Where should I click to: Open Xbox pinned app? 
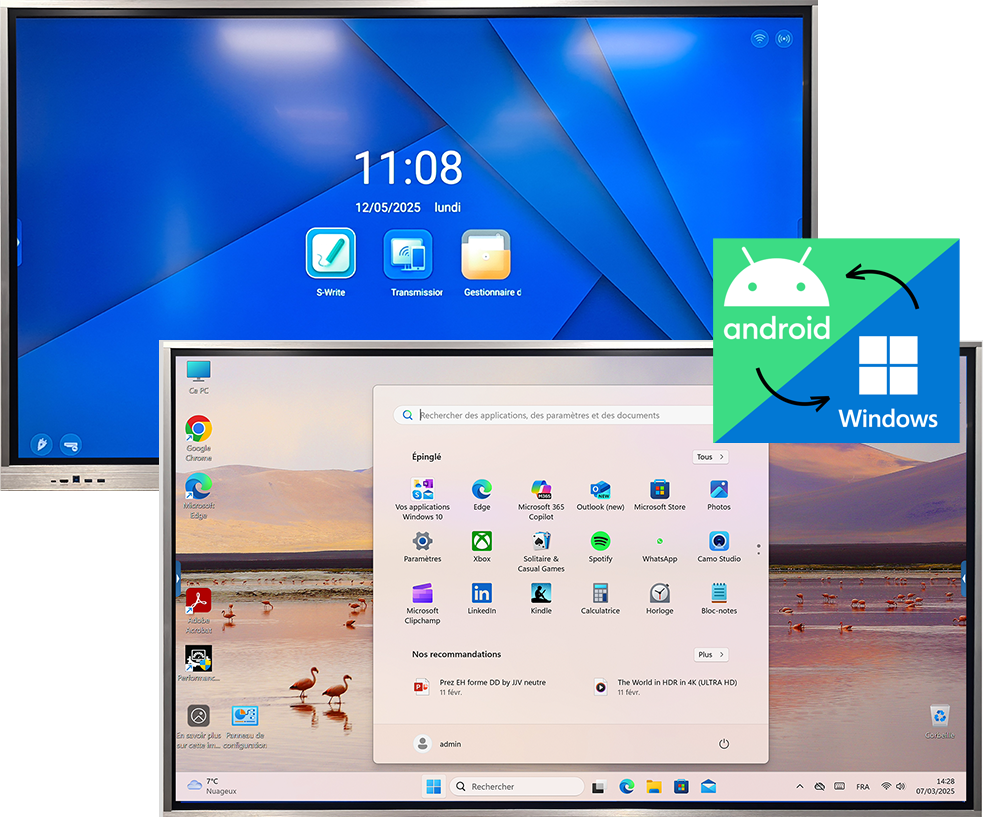pyautogui.click(x=481, y=547)
